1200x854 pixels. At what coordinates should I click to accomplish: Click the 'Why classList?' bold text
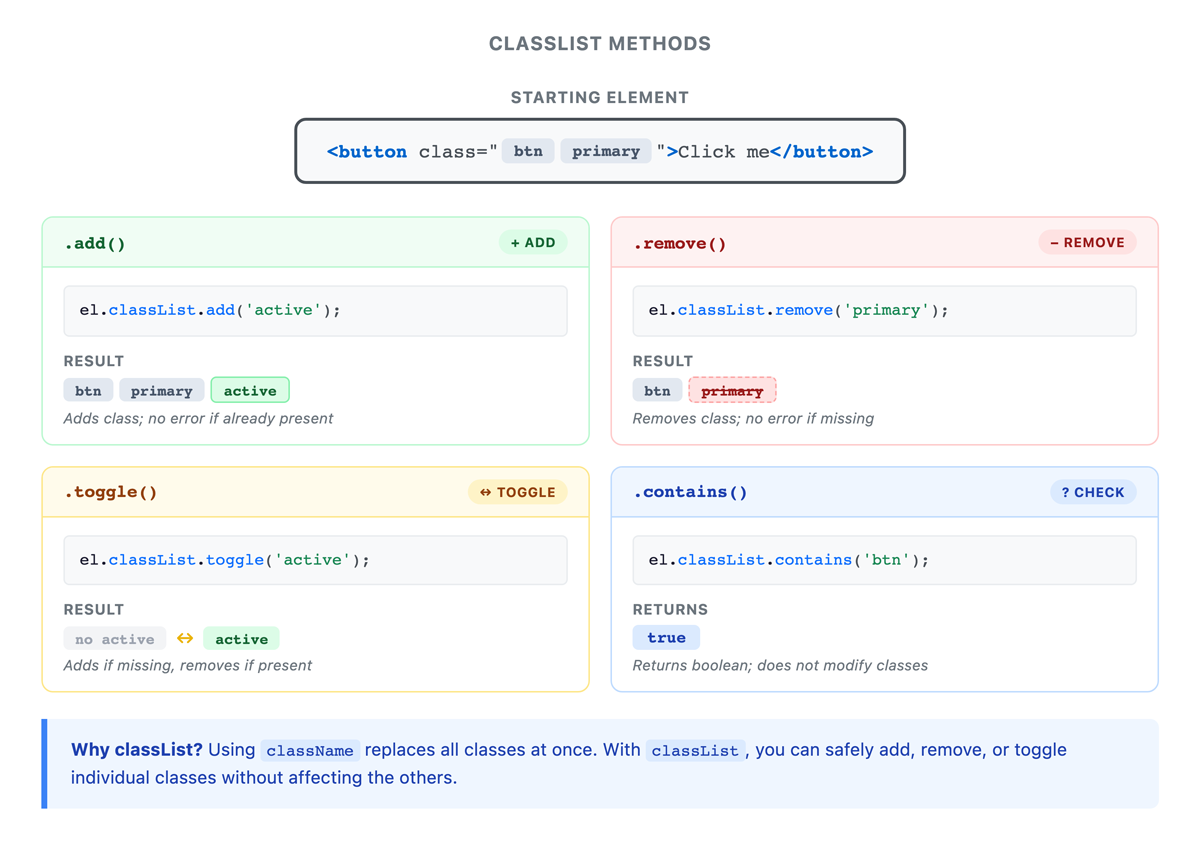tap(137, 750)
